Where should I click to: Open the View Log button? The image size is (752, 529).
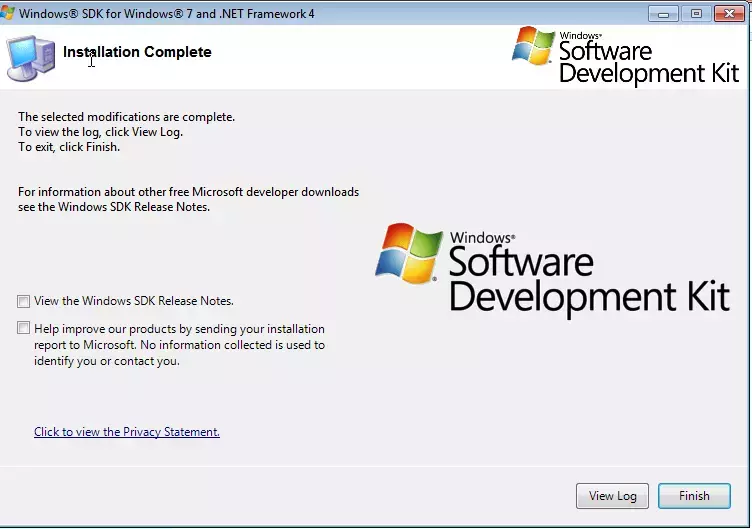click(612, 495)
